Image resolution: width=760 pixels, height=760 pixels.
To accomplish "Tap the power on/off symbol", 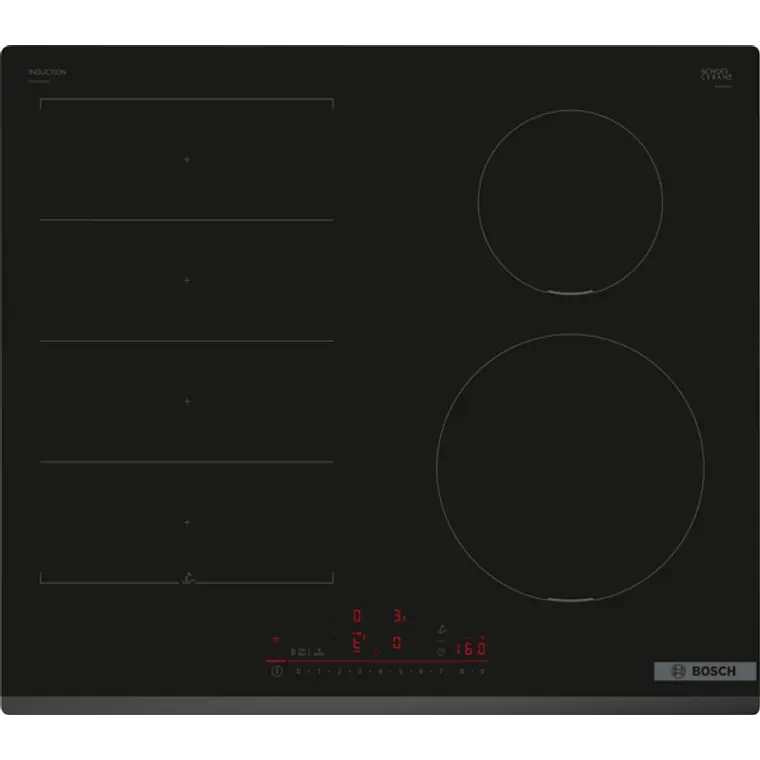I will coord(277,671).
